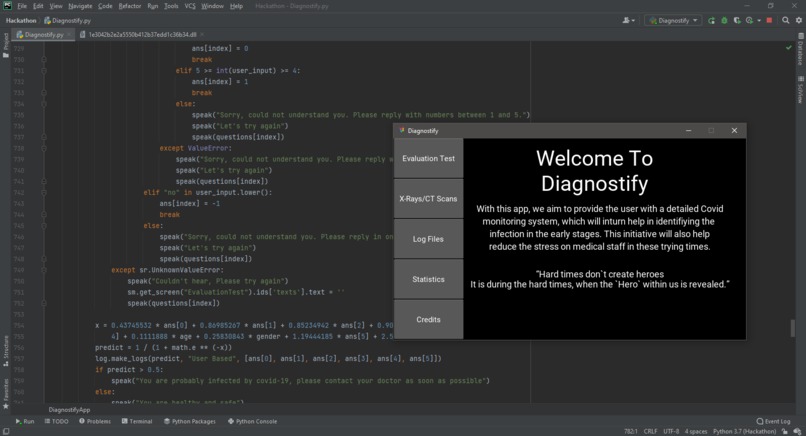Click the green Debug bug icon
The height and width of the screenshot is (436, 806).
724,21
